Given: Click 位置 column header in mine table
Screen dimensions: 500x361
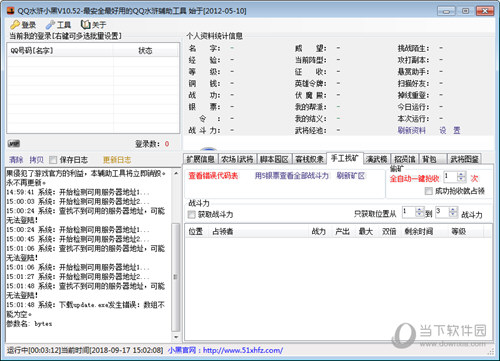Looking at the screenshot, I should click(196, 231).
